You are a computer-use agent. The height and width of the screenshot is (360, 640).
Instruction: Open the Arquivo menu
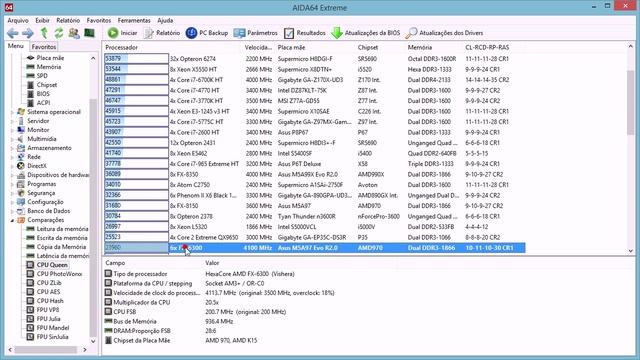(18, 20)
